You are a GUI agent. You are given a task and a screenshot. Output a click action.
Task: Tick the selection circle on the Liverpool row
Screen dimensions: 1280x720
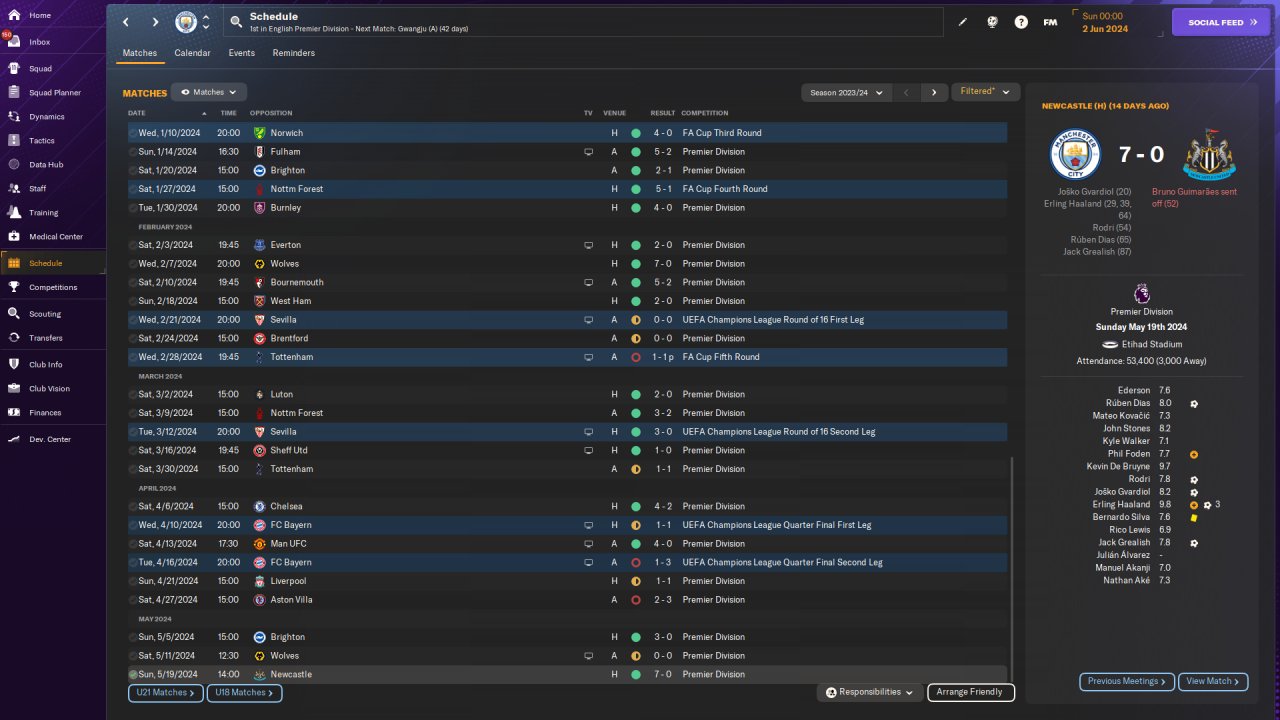click(x=133, y=581)
